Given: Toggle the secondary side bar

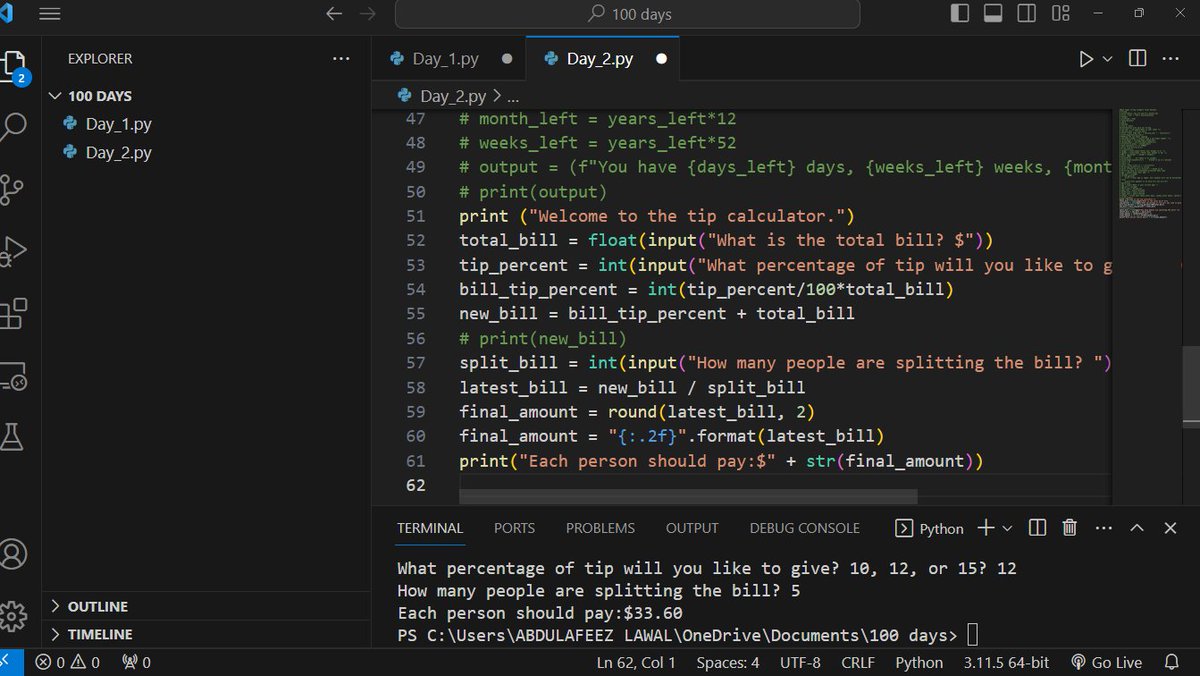Looking at the screenshot, I should click(1027, 14).
